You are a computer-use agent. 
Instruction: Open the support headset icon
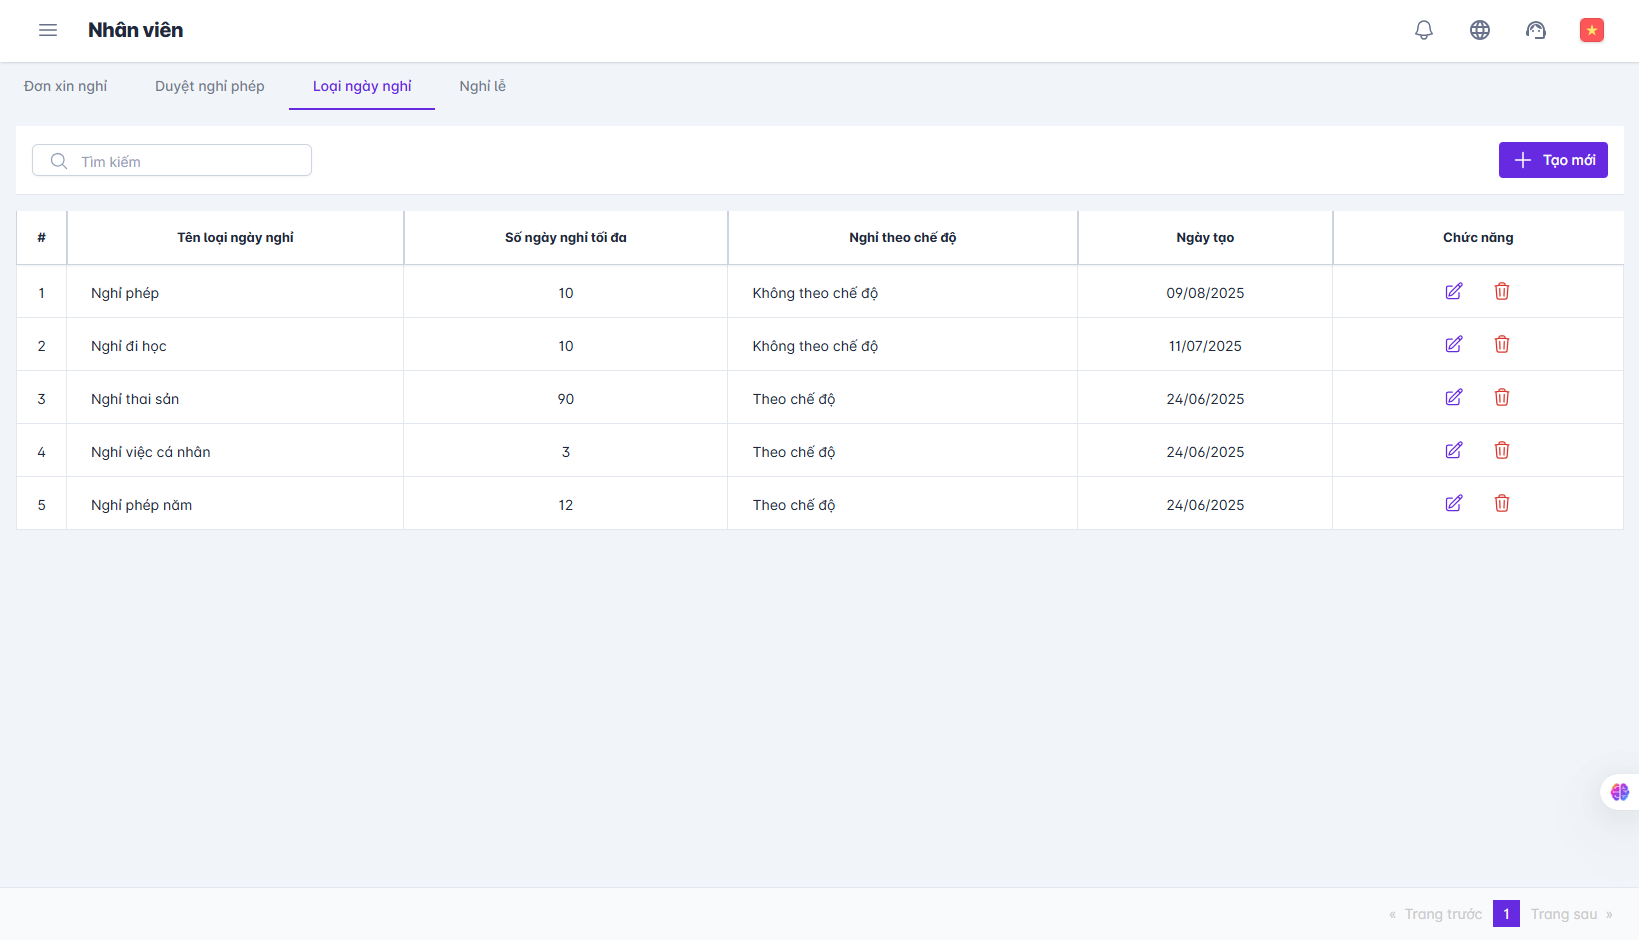[1536, 30]
